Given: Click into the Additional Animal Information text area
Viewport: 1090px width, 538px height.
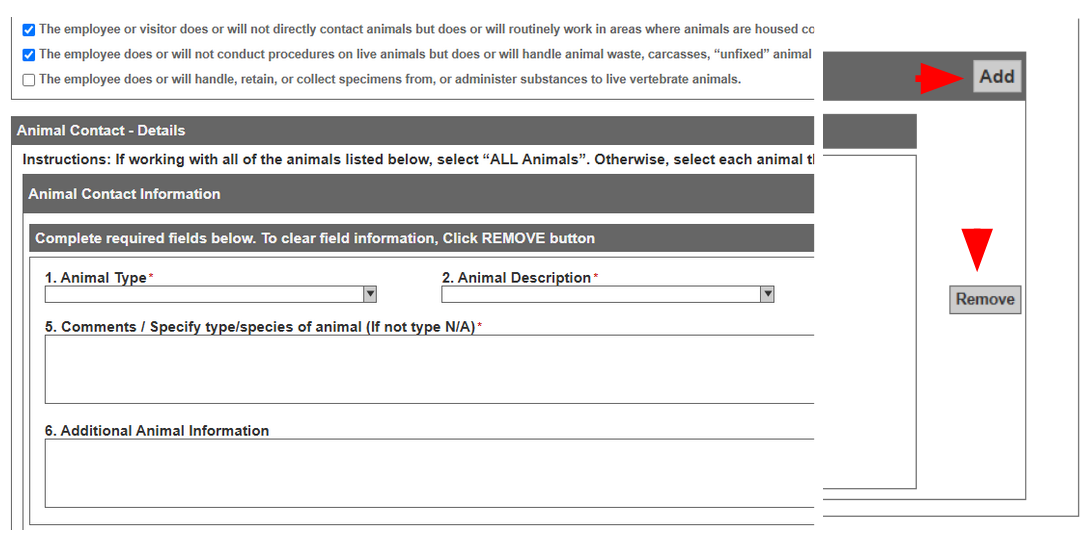Looking at the screenshot, I should (x=430, y=473).
